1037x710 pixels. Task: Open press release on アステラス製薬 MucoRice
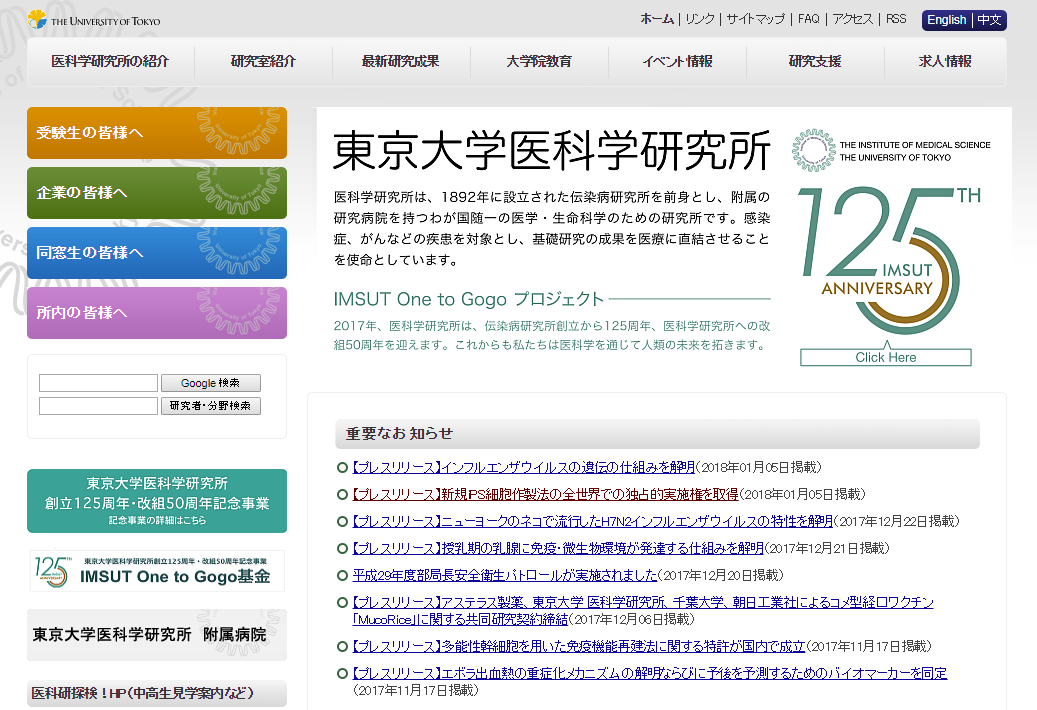tap(643, 611)
